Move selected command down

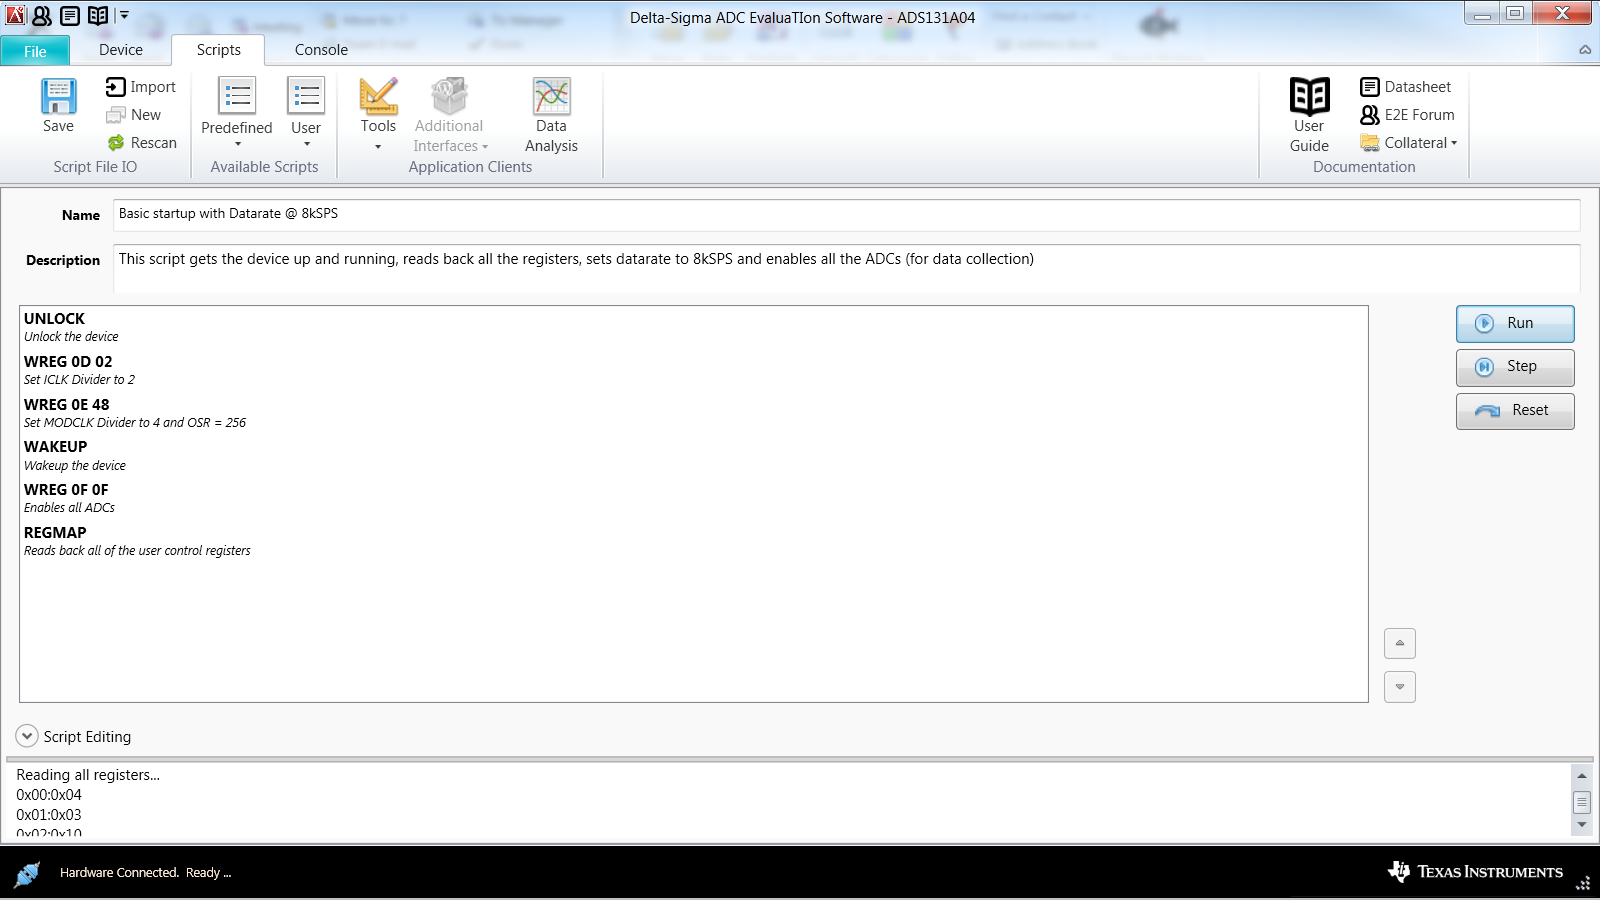(x=1400, y=687)
